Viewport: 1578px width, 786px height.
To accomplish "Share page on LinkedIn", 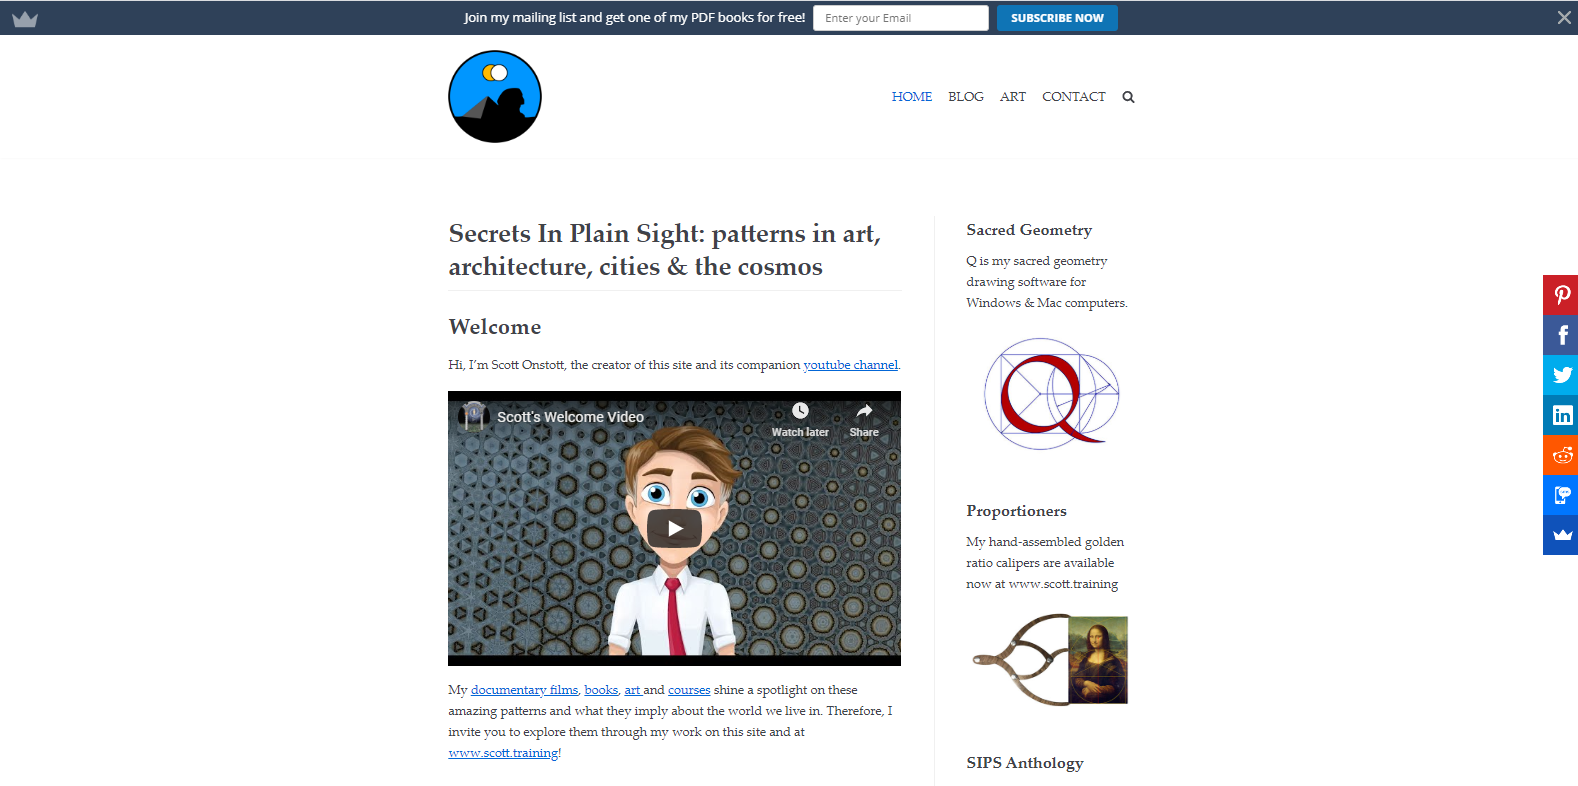I will click(x=1561, y=415).
